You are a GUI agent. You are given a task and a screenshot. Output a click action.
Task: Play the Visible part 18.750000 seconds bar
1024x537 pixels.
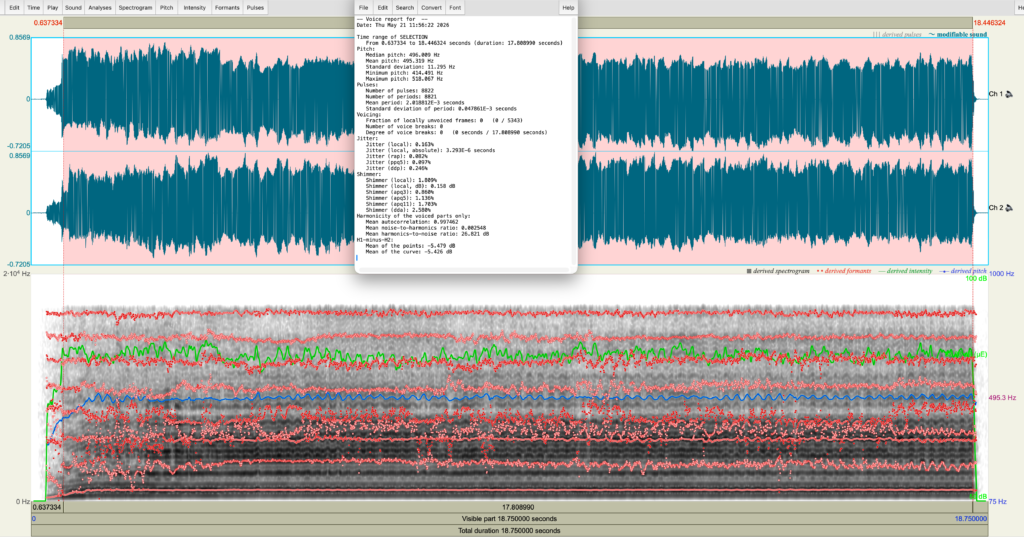pyautogui.click(x=509, y=519)
